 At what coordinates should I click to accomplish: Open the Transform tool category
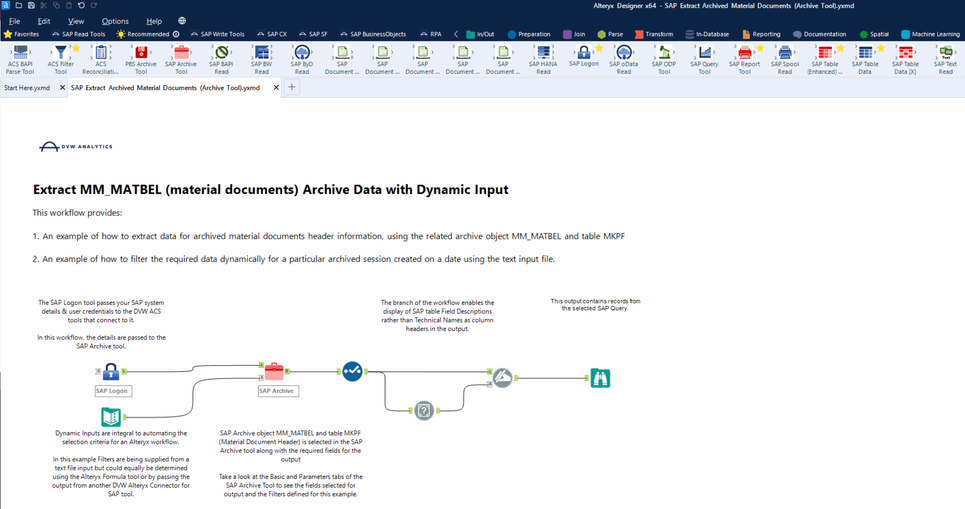[x=654, y=34]
